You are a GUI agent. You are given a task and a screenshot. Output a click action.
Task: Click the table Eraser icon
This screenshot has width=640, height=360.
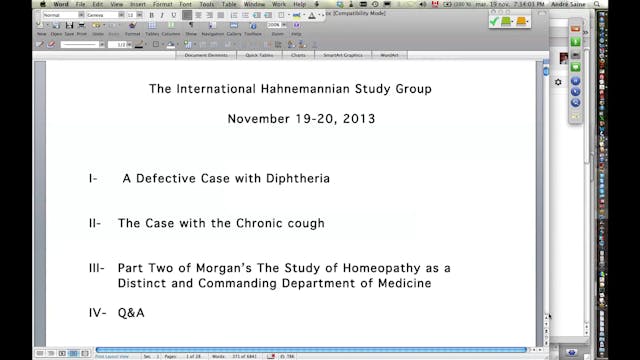point(51,44)
